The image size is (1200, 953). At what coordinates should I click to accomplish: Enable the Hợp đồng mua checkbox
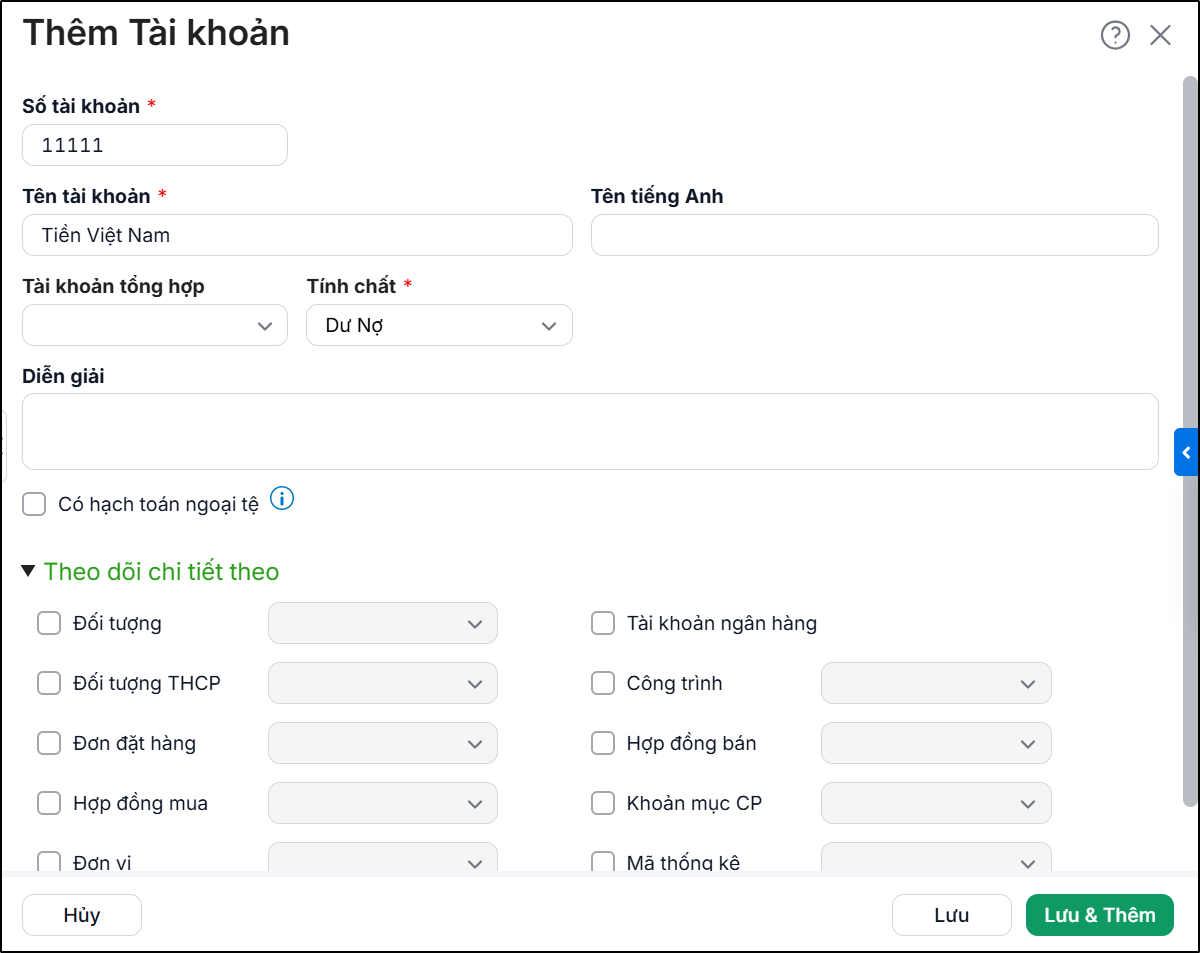click(49, 803)
